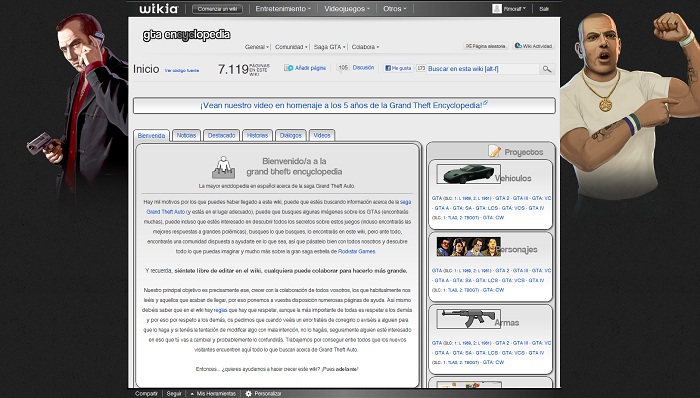Expand Mis Herramientas in bottom bar
700x398 pixels.
click(x=213, y=394)
